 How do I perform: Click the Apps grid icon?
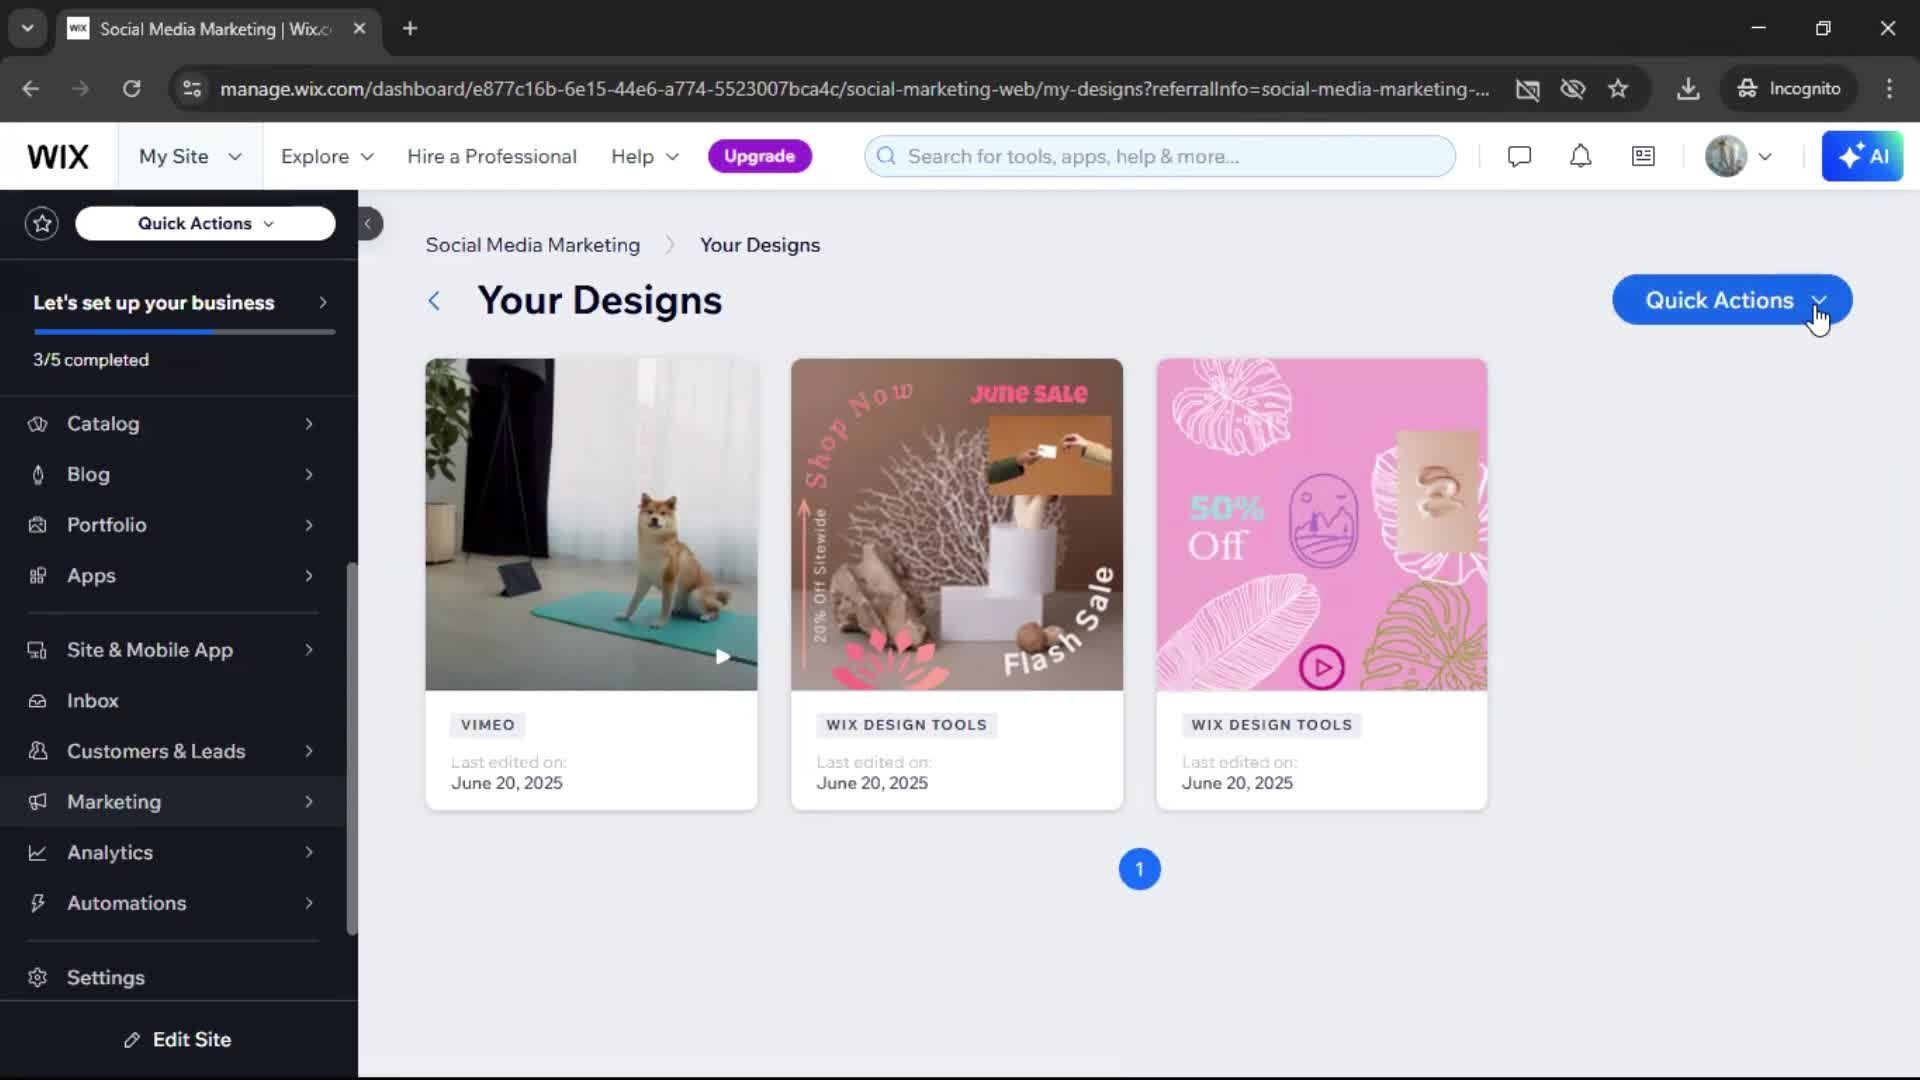(x=38, y=576)
